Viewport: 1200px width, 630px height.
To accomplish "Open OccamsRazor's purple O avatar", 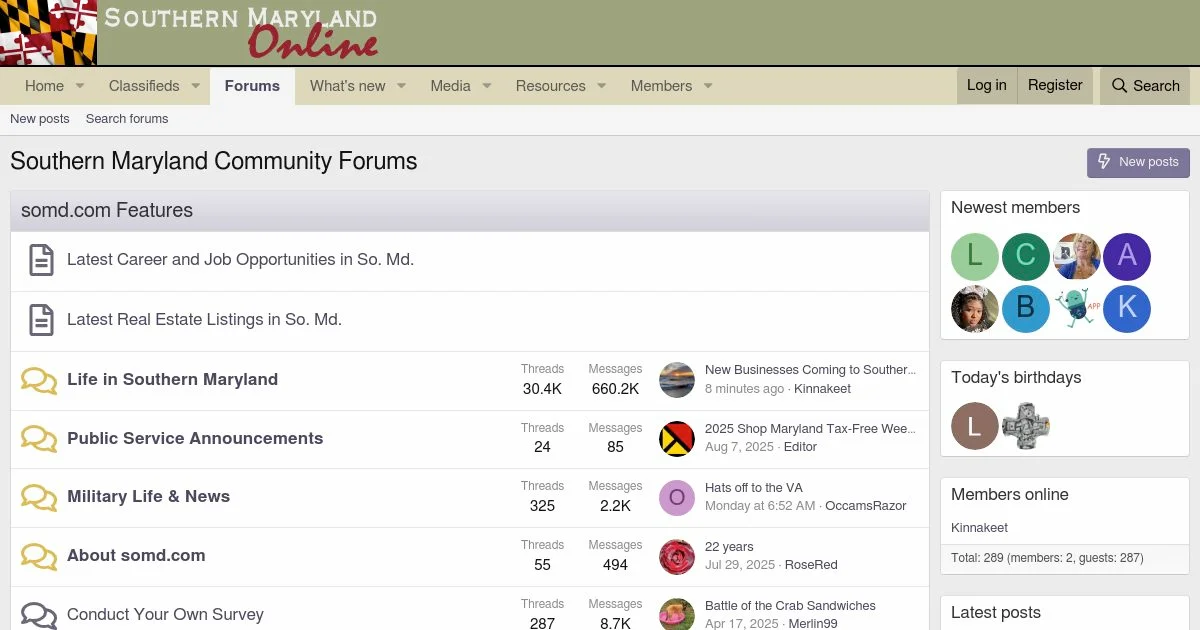I will point(677,498).
